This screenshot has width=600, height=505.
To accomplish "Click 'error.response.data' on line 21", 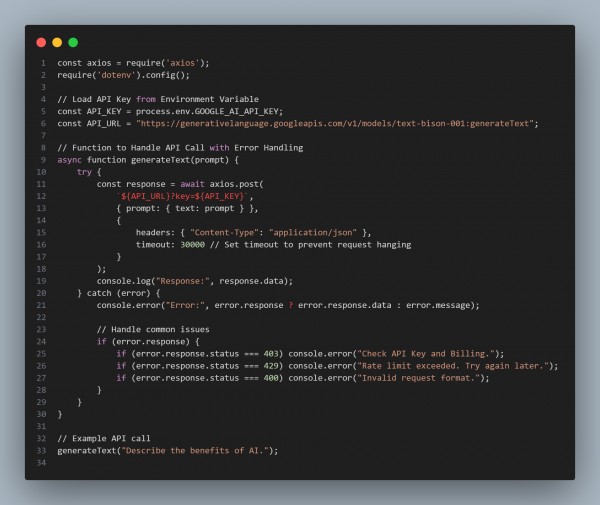I will [x=345, y=305].
